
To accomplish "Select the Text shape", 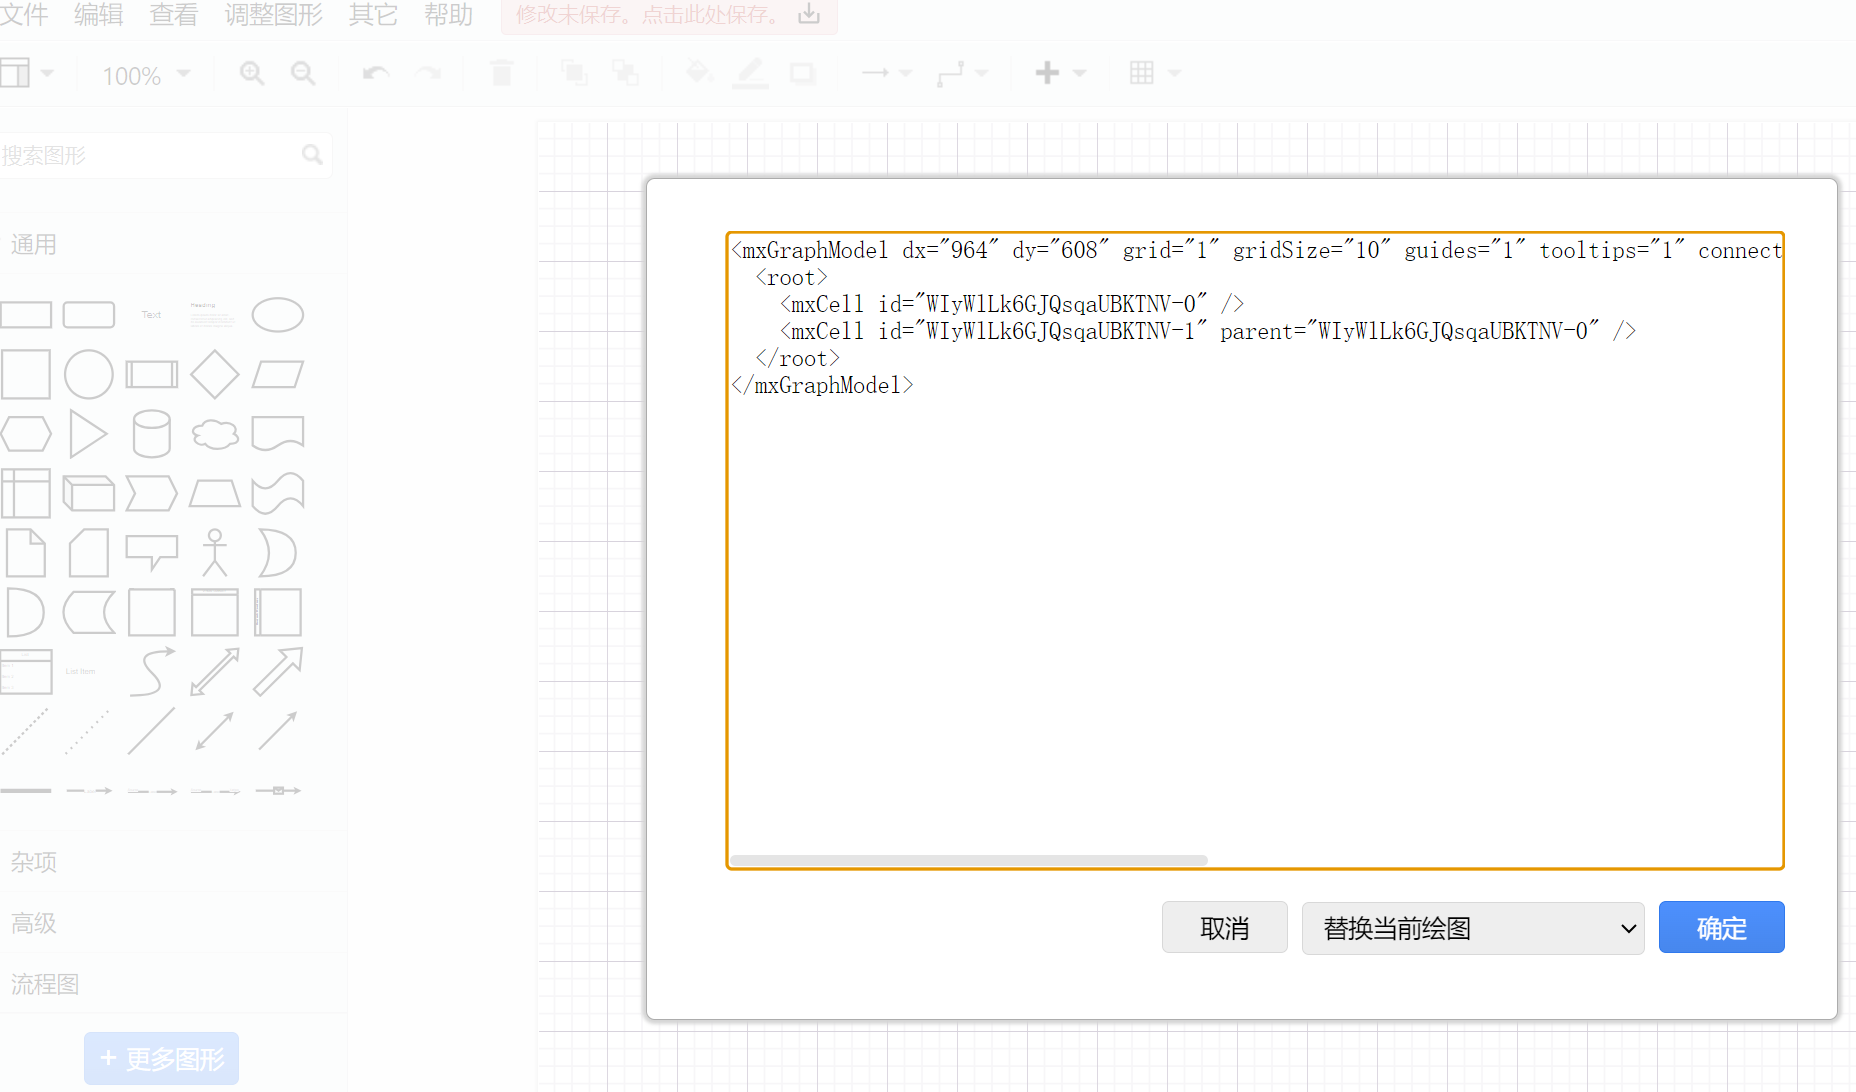I will pyautogui.click(x=151, y=315).
